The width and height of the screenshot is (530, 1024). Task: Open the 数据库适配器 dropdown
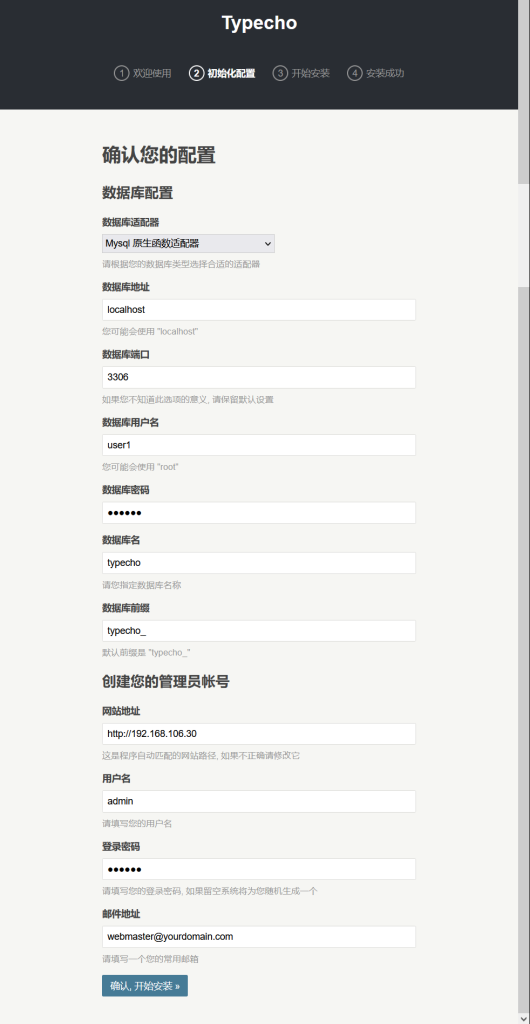188,244
